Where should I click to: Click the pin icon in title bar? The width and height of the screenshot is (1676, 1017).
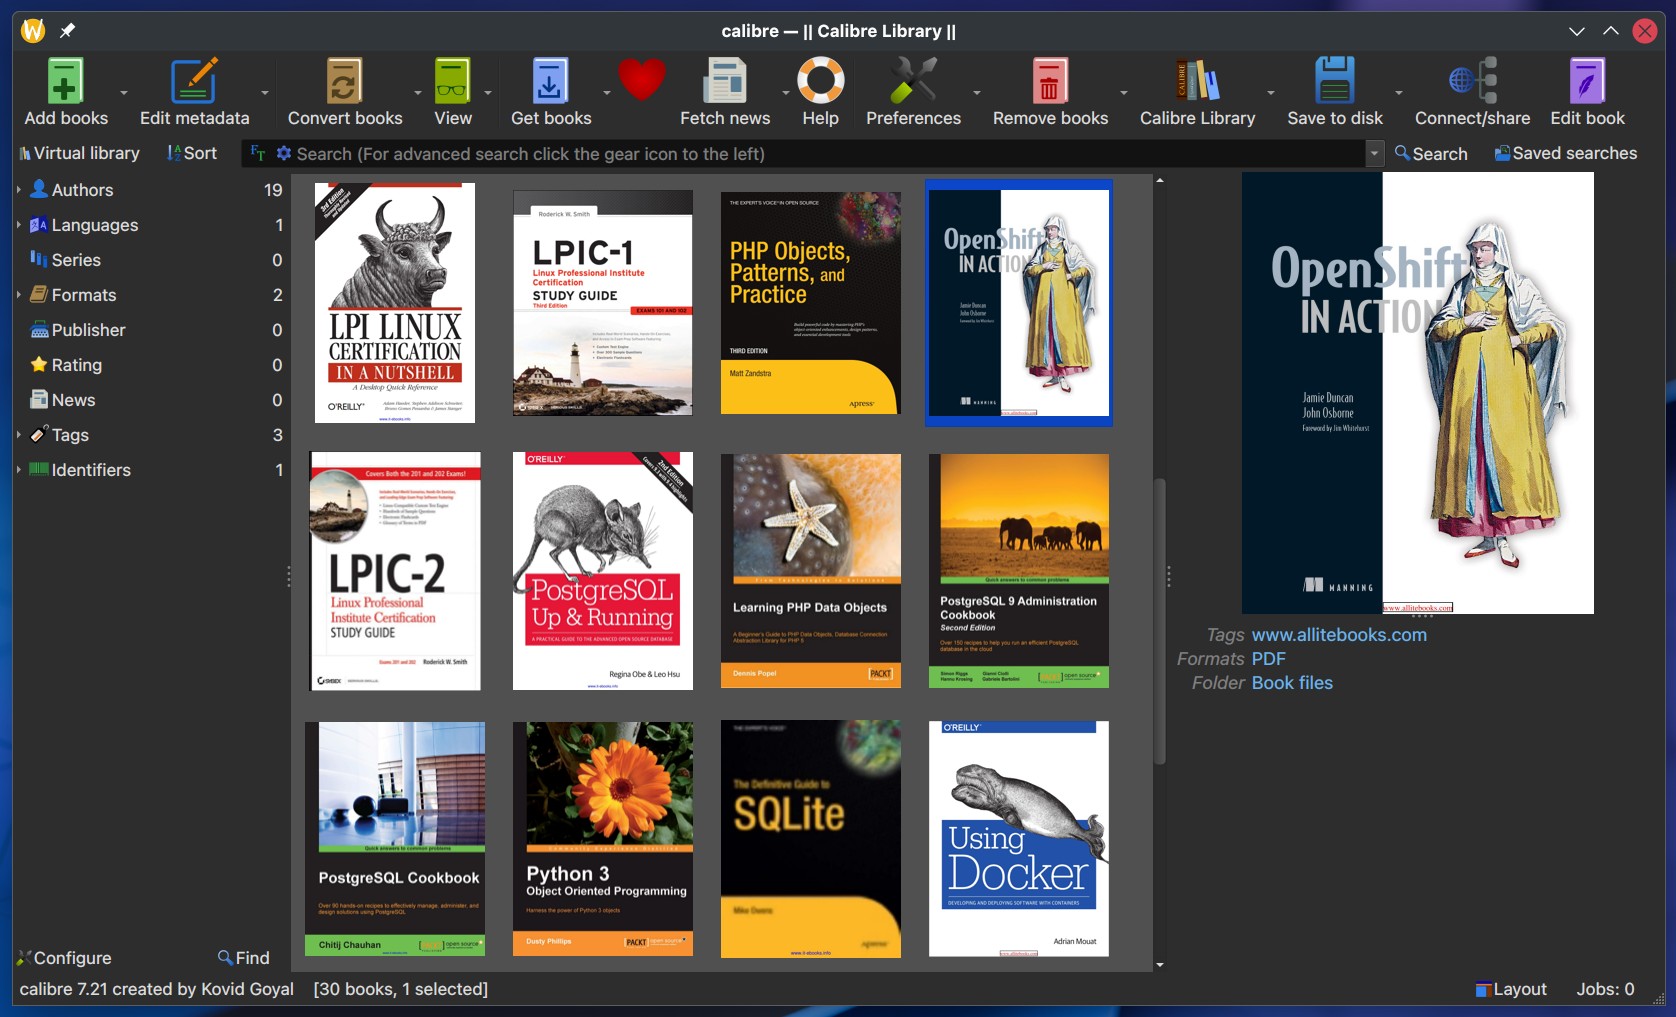67,31
